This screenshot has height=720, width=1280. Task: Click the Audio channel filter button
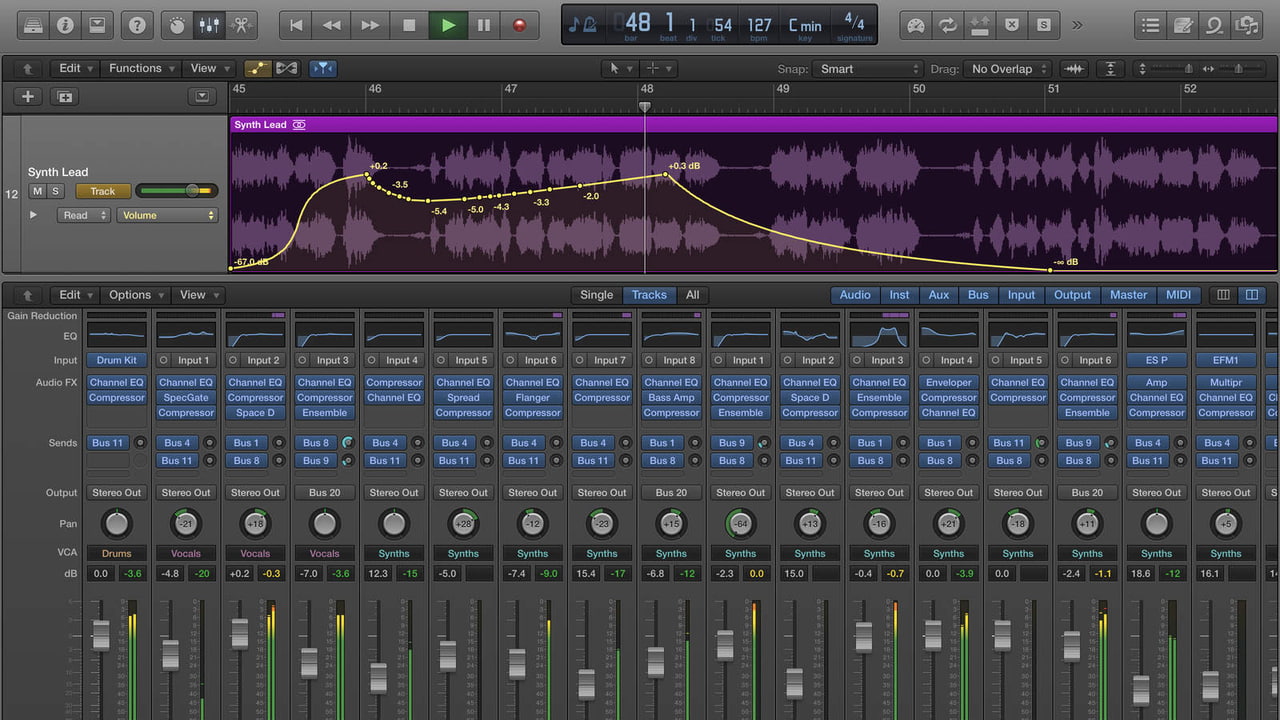(x=855, y=295)
